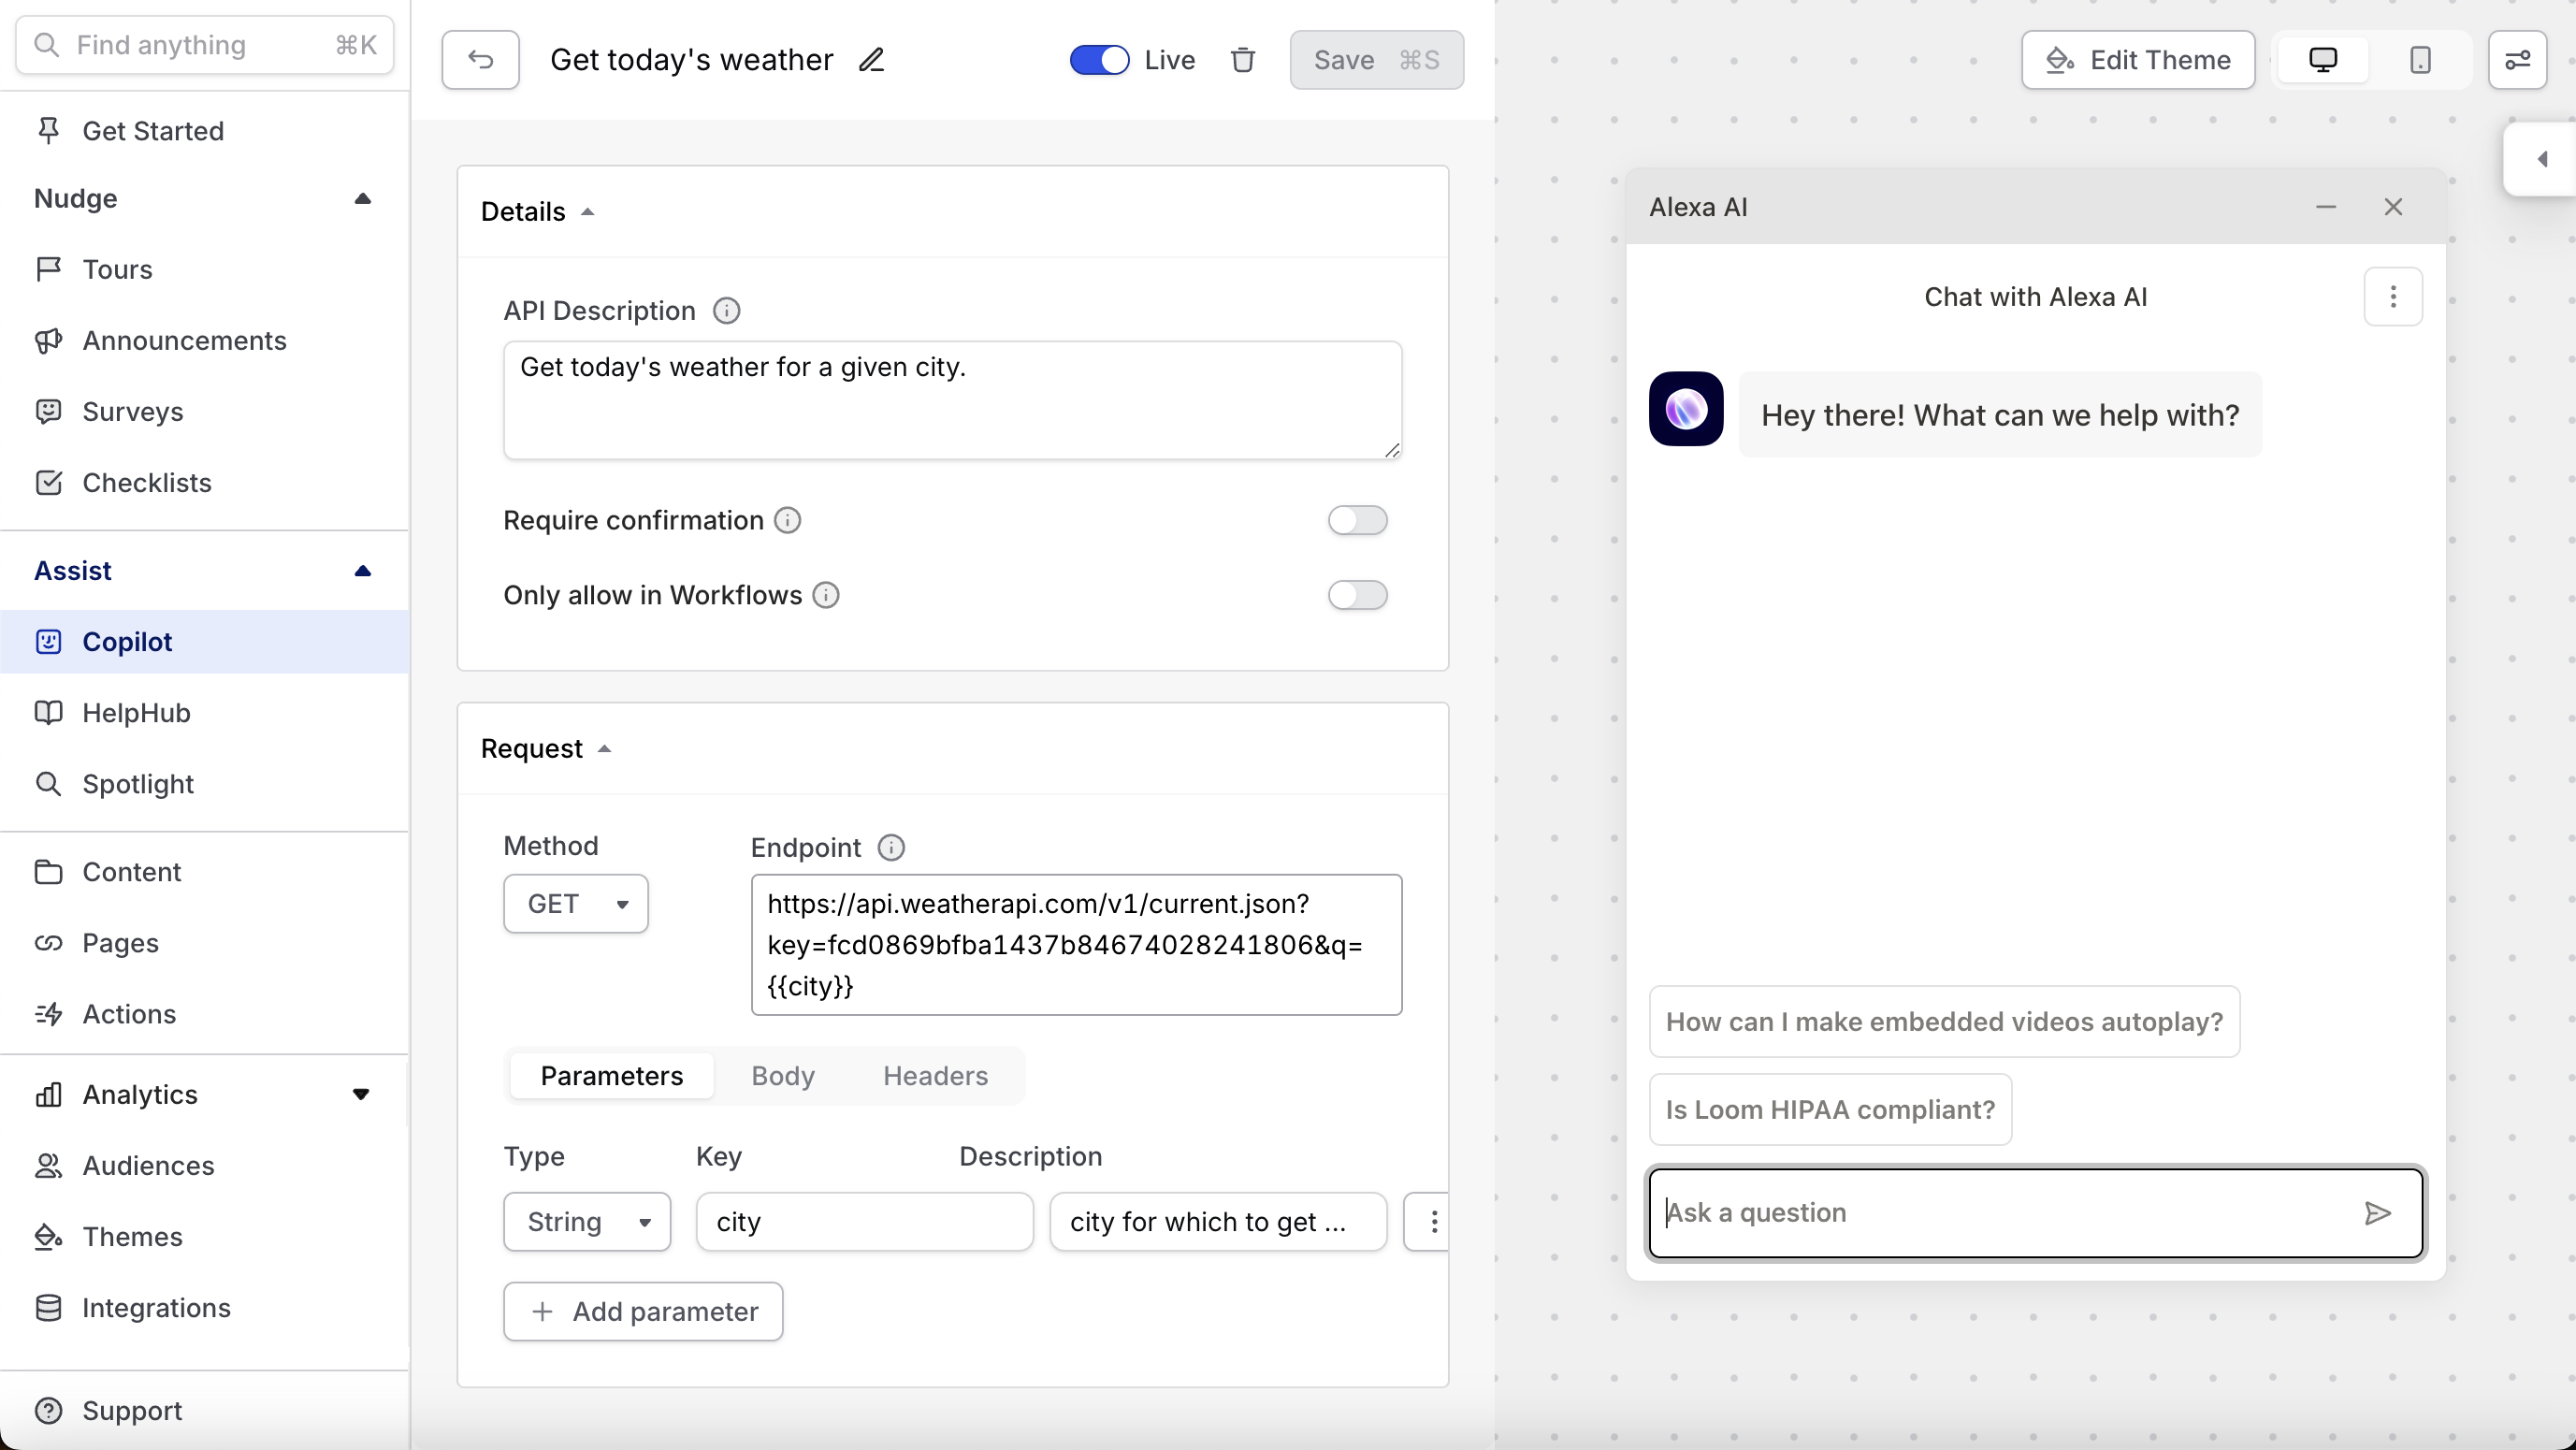Screen dimensions: 2576x1450
Task: Click the Edit Theme button
Action: click(2138, 60)
